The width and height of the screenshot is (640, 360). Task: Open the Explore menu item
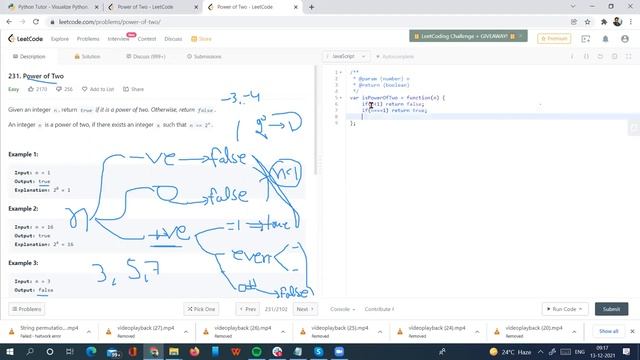(x=60, y=39)
